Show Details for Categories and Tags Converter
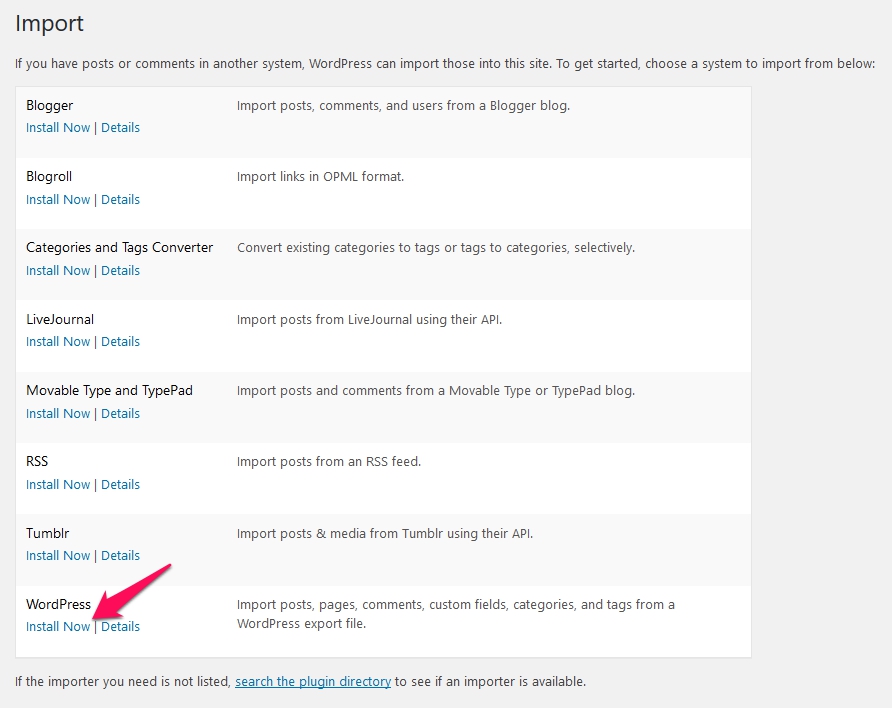The image size is (892, 708). (121, 271)
